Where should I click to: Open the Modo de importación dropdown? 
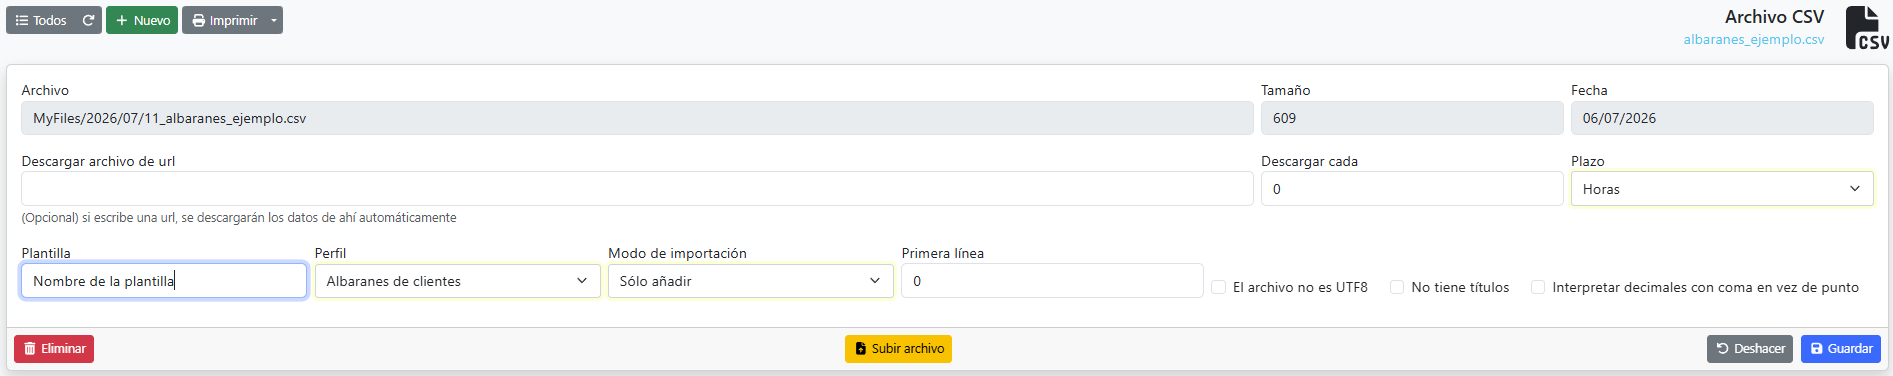(x=750, y=281)
